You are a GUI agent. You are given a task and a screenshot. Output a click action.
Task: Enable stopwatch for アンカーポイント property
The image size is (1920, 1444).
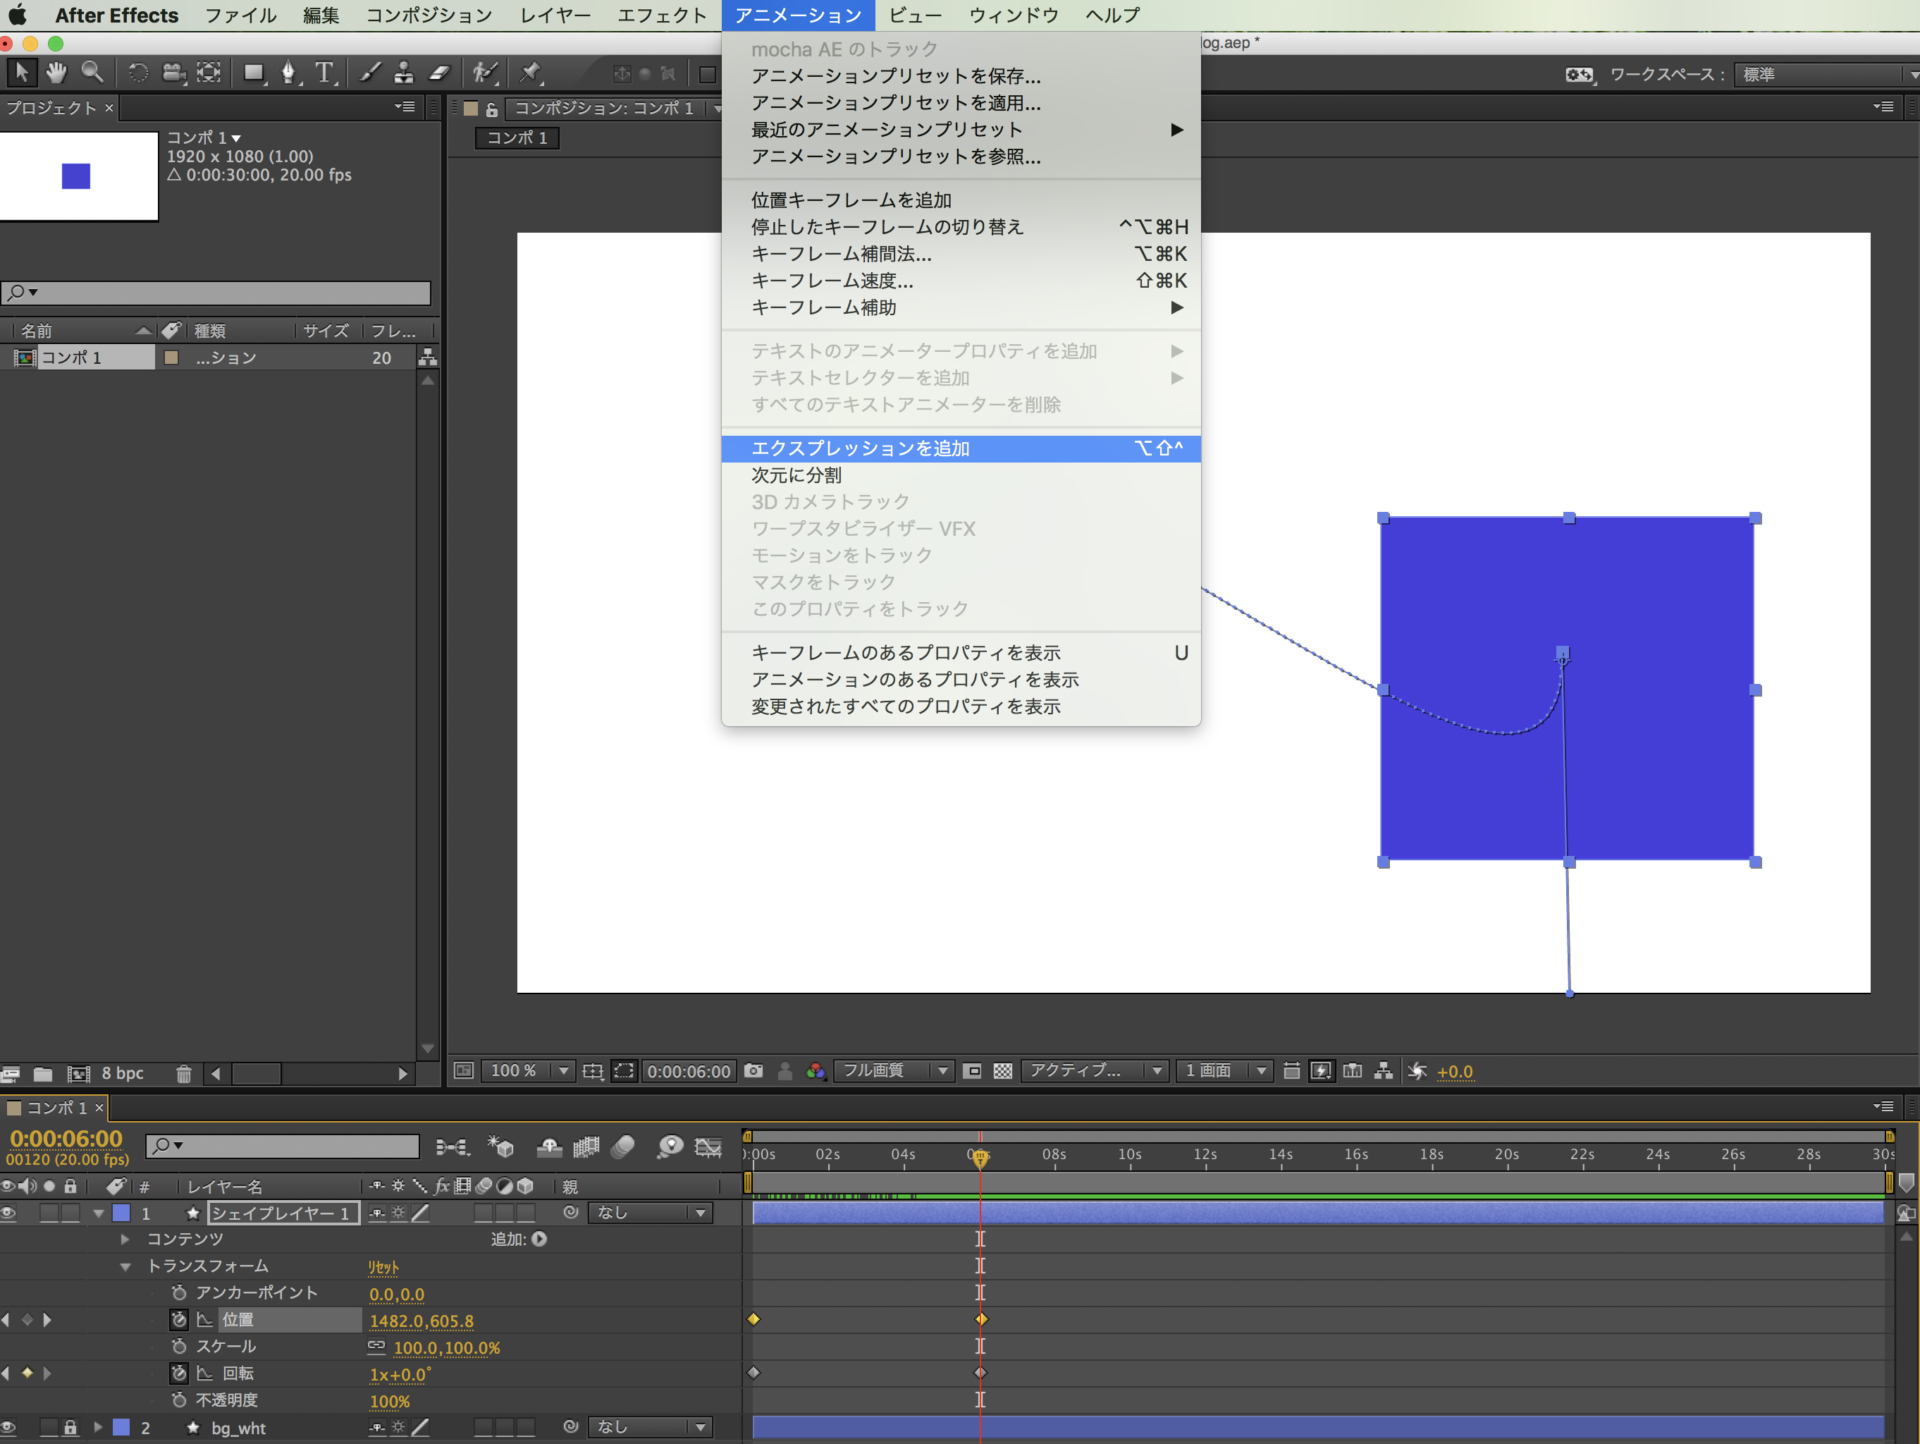[179, 1293]
